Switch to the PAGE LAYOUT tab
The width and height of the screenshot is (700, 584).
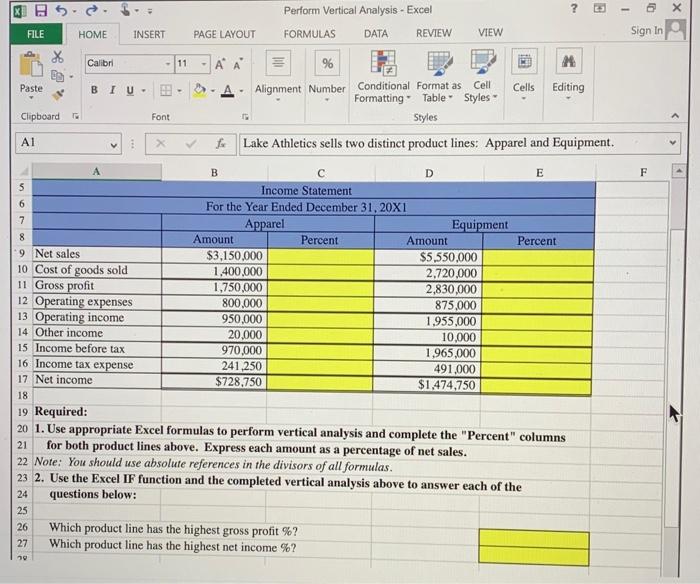[x=224, y=34]
